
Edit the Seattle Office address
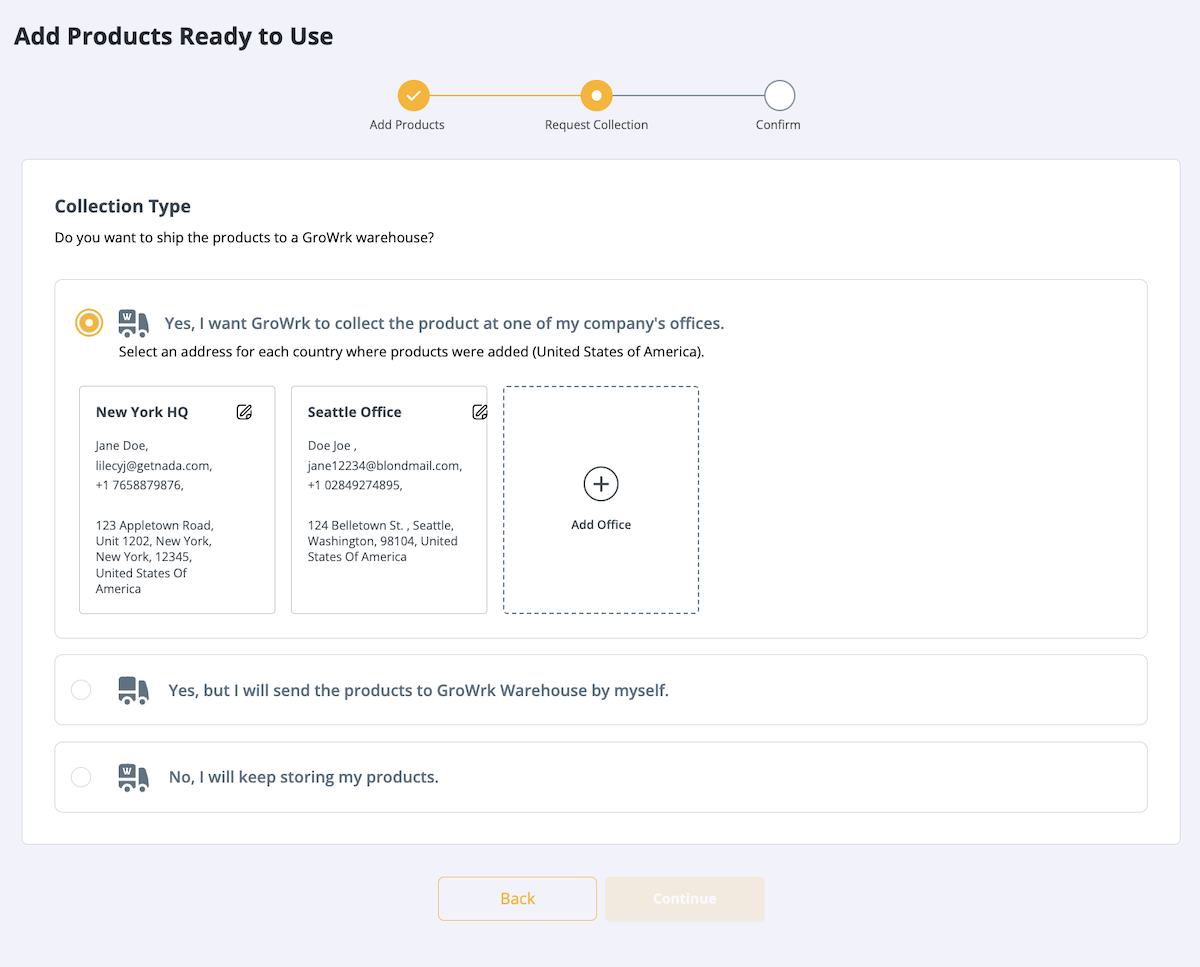point(480,412)
